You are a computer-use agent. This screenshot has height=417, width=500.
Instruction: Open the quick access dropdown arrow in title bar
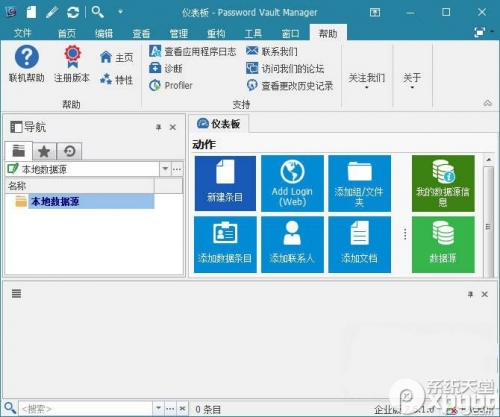pyautogui.click(x=120, y=12)
